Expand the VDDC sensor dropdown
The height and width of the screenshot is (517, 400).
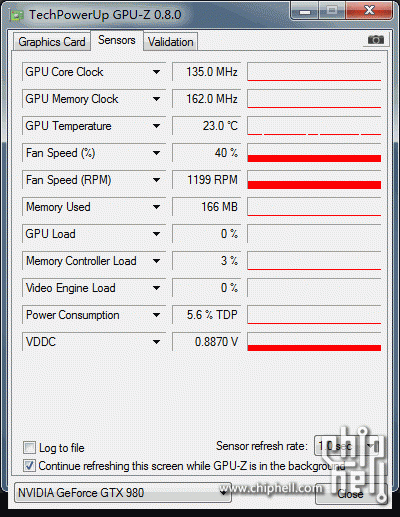point(156,342)
